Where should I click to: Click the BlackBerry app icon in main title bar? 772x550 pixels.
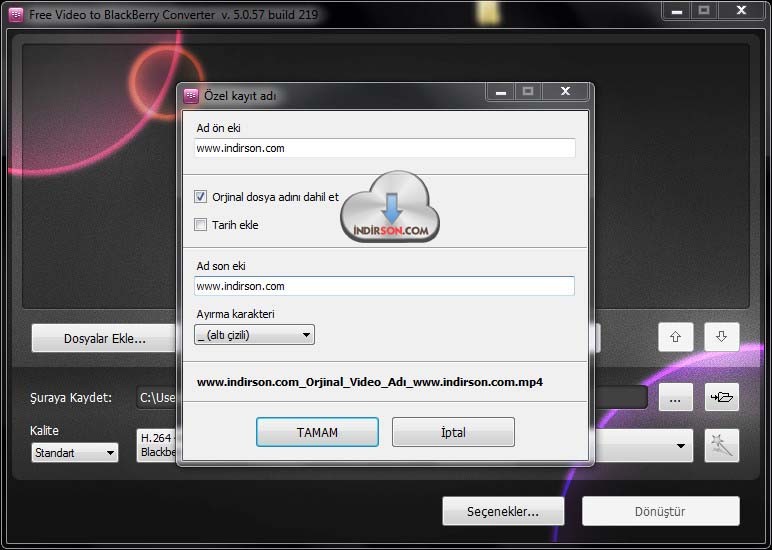pos(16,14)
